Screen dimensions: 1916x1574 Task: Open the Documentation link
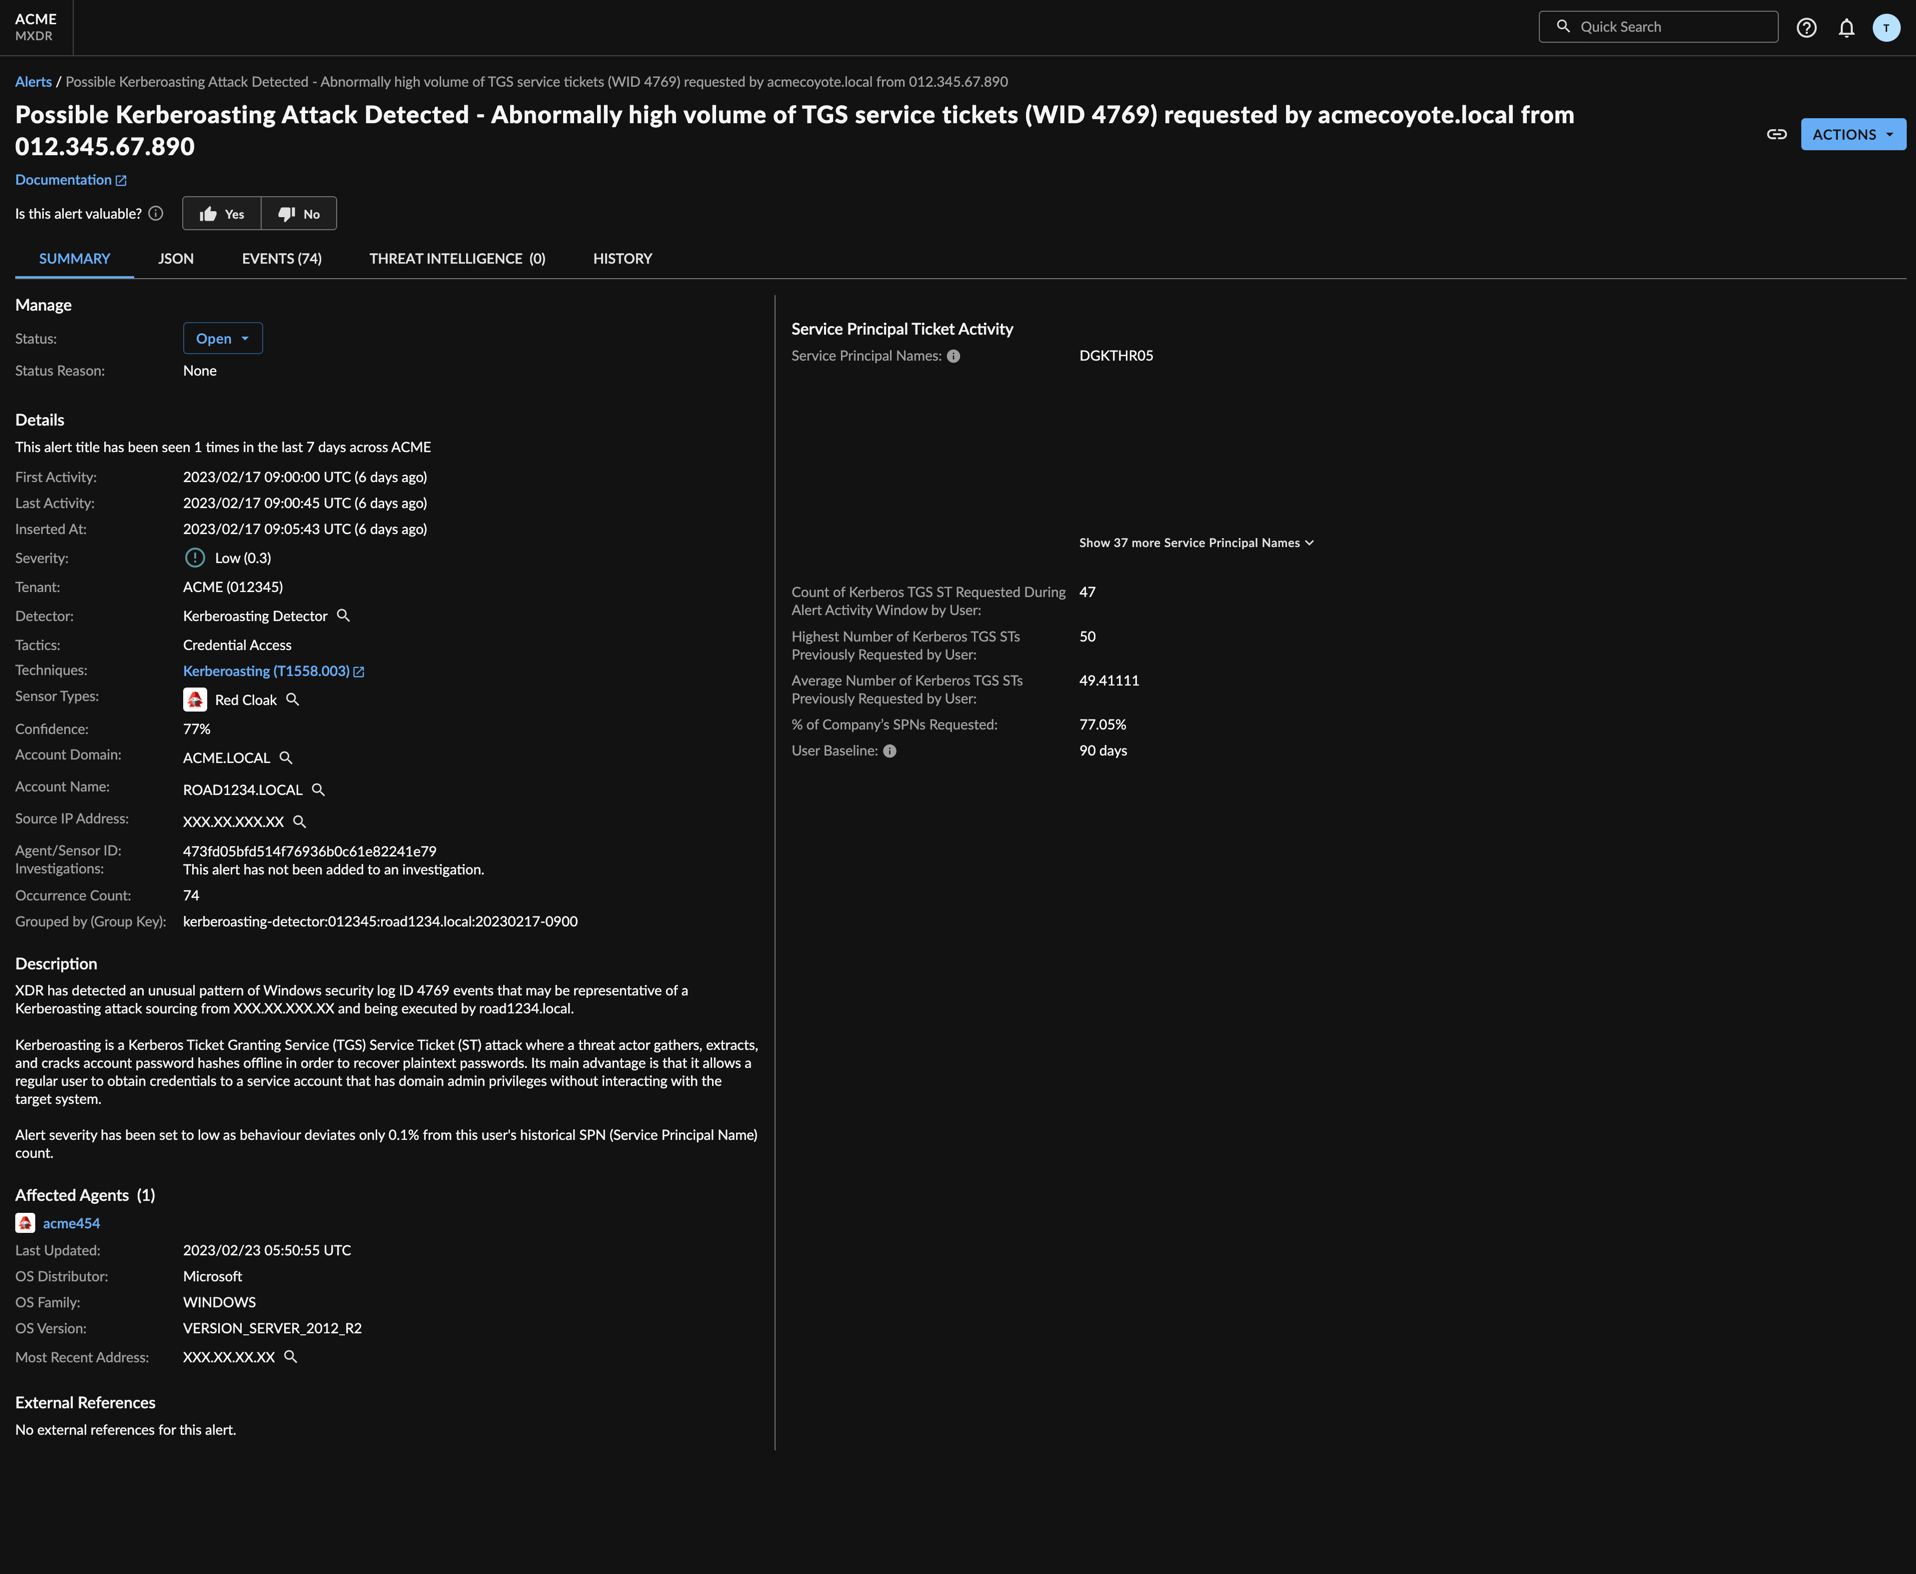71,180
